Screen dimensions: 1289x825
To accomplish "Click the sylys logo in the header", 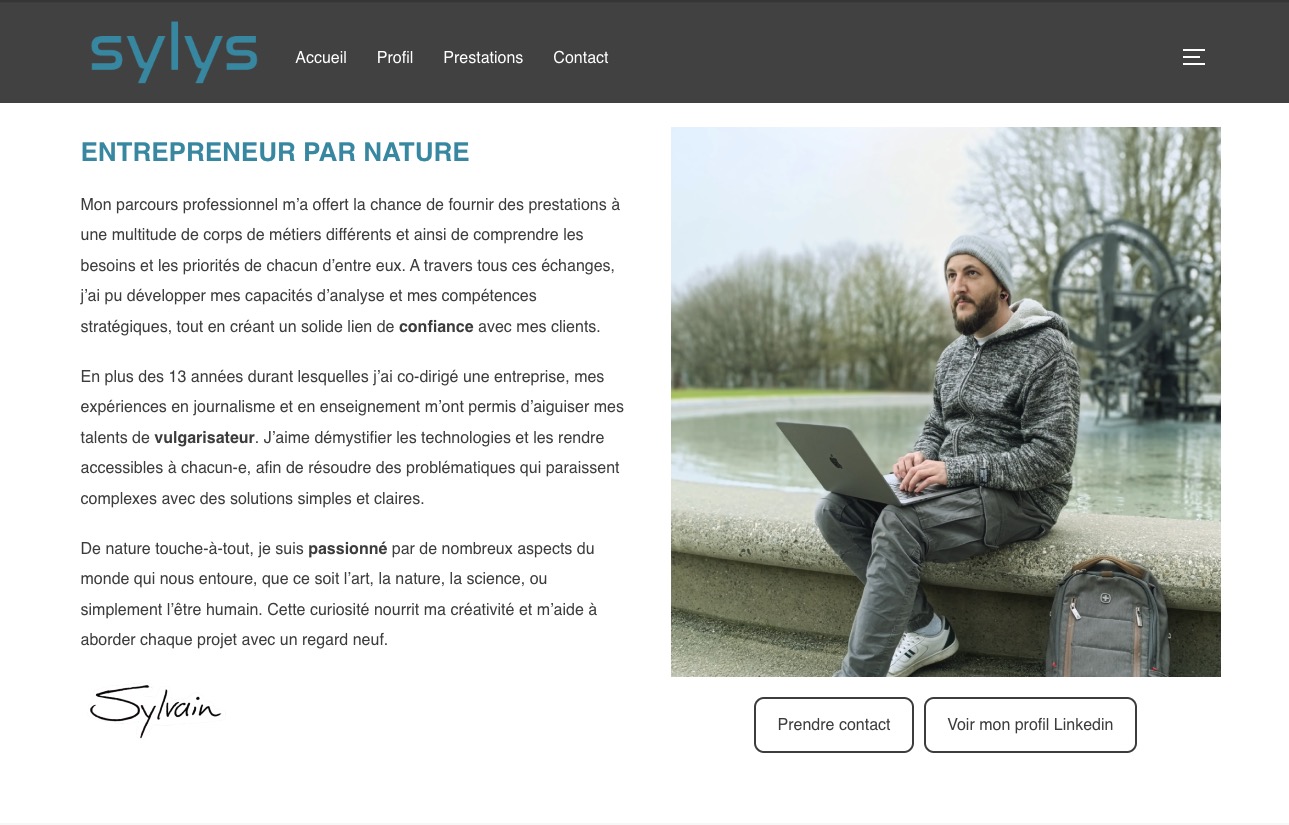I will pyautogui.click(x=174, y=56).
